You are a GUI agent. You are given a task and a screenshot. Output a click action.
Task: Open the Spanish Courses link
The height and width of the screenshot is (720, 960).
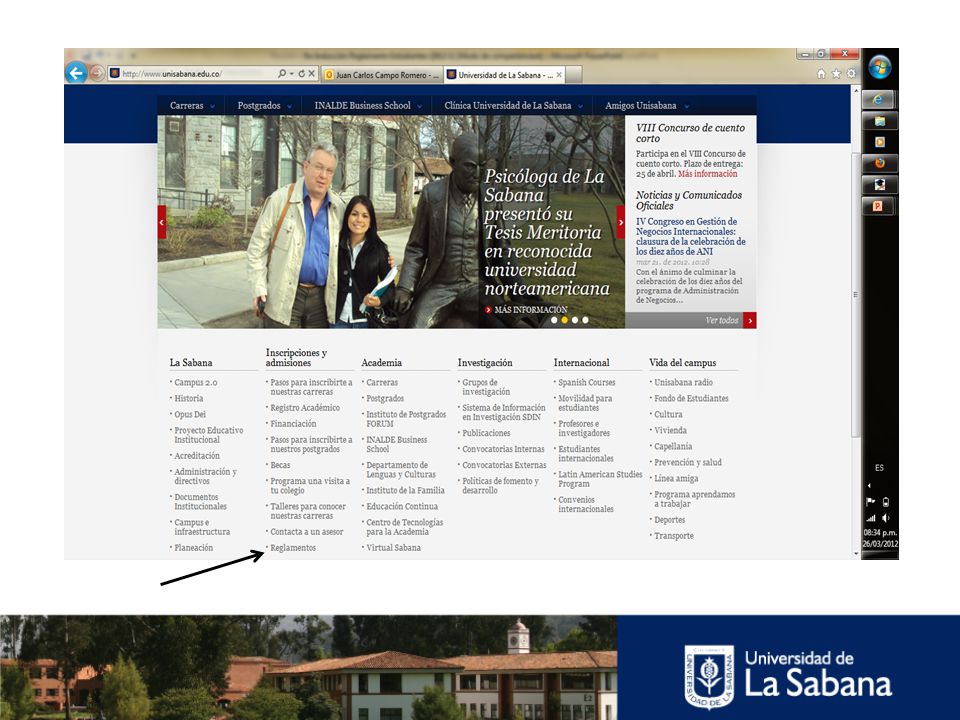(587, 383)
